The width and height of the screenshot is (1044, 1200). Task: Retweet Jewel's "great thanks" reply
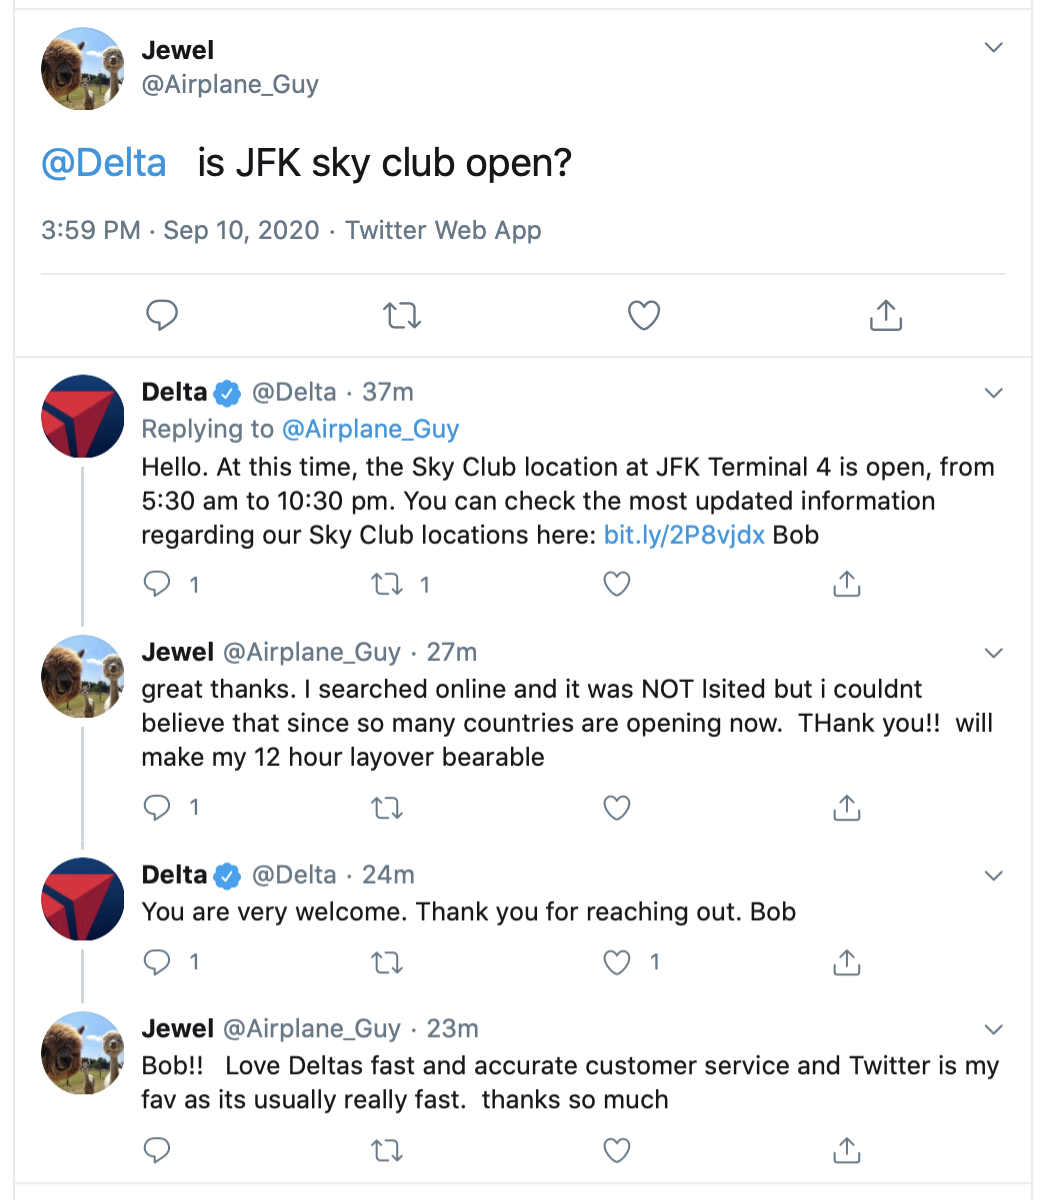[x=387, y=807]
